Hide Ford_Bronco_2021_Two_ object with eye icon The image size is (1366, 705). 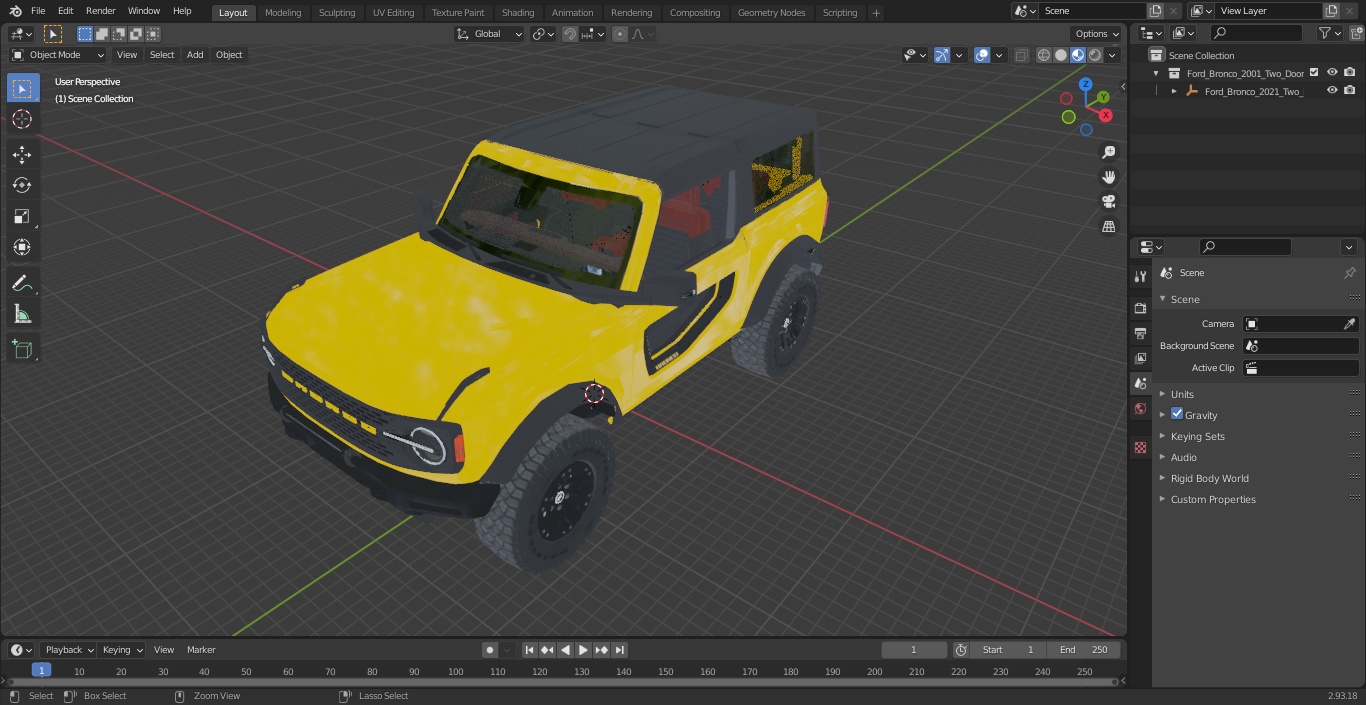coord(1332,91)
